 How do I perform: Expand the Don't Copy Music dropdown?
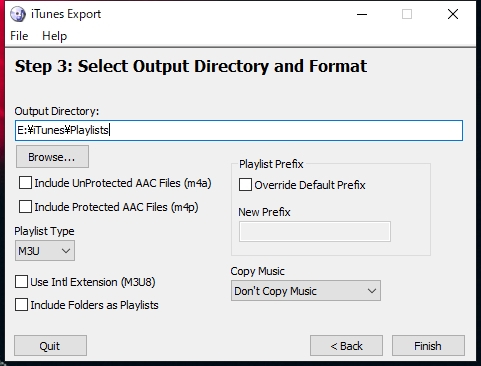tap(306, 291)
